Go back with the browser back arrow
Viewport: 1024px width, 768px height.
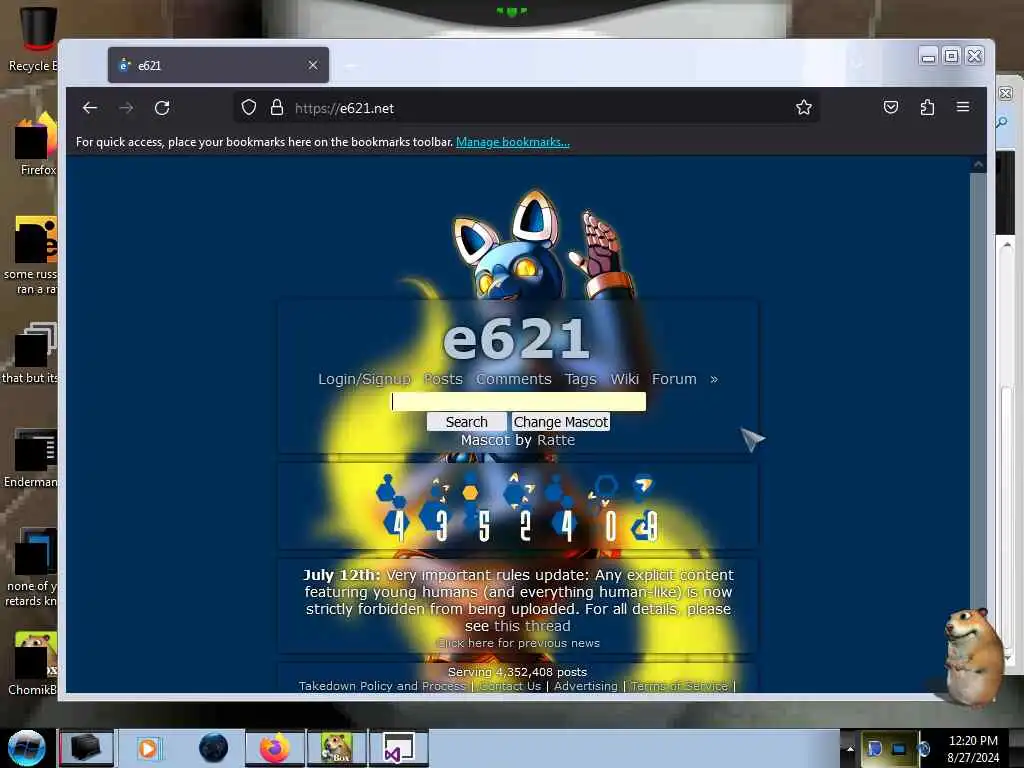[90, 108]
